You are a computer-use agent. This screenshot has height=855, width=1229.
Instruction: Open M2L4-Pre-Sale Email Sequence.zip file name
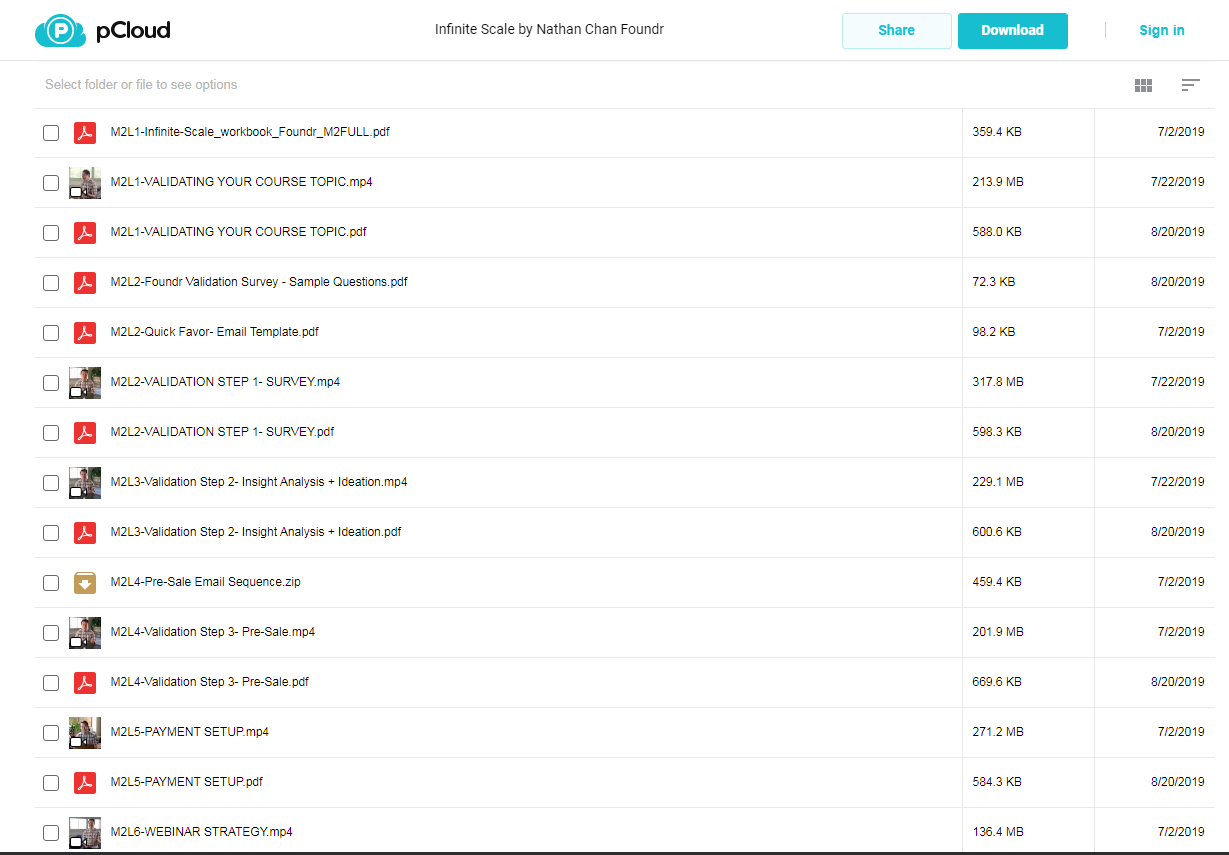[205, 582]
